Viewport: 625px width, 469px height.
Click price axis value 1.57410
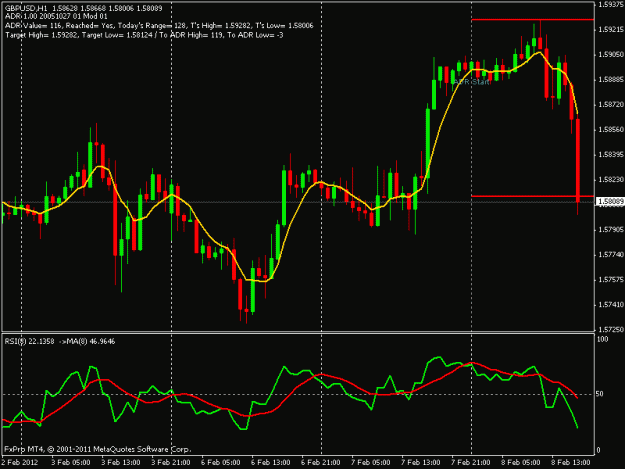tap(611, 305)
